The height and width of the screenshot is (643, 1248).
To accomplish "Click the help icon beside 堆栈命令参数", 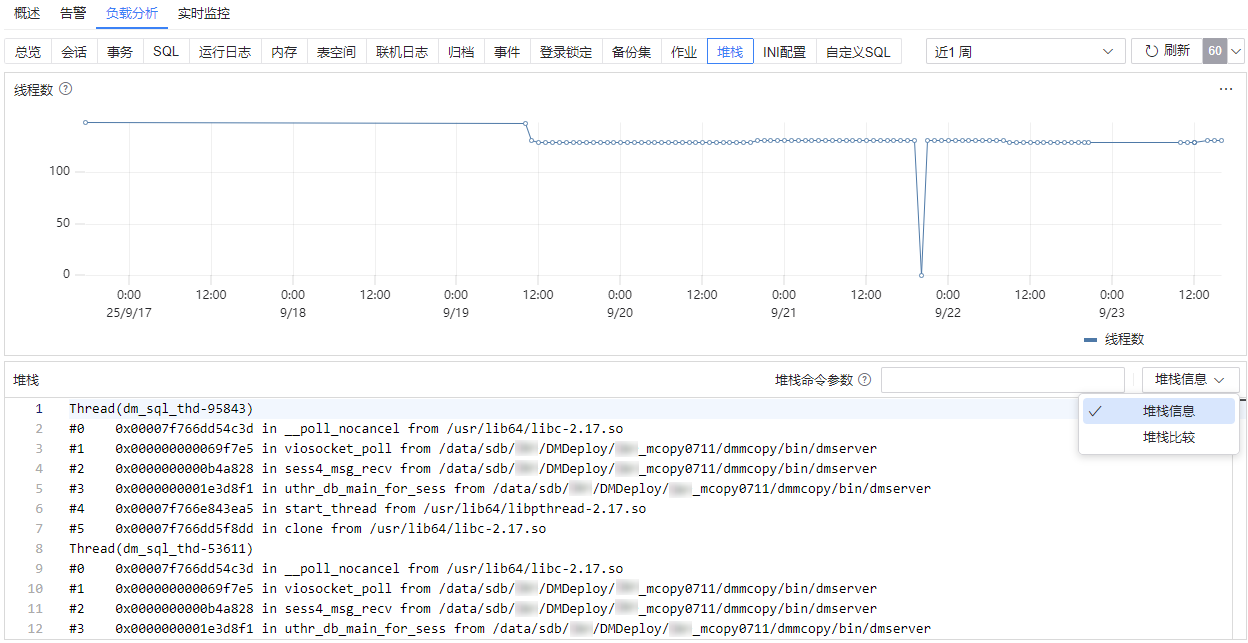I will pos(865,380).
